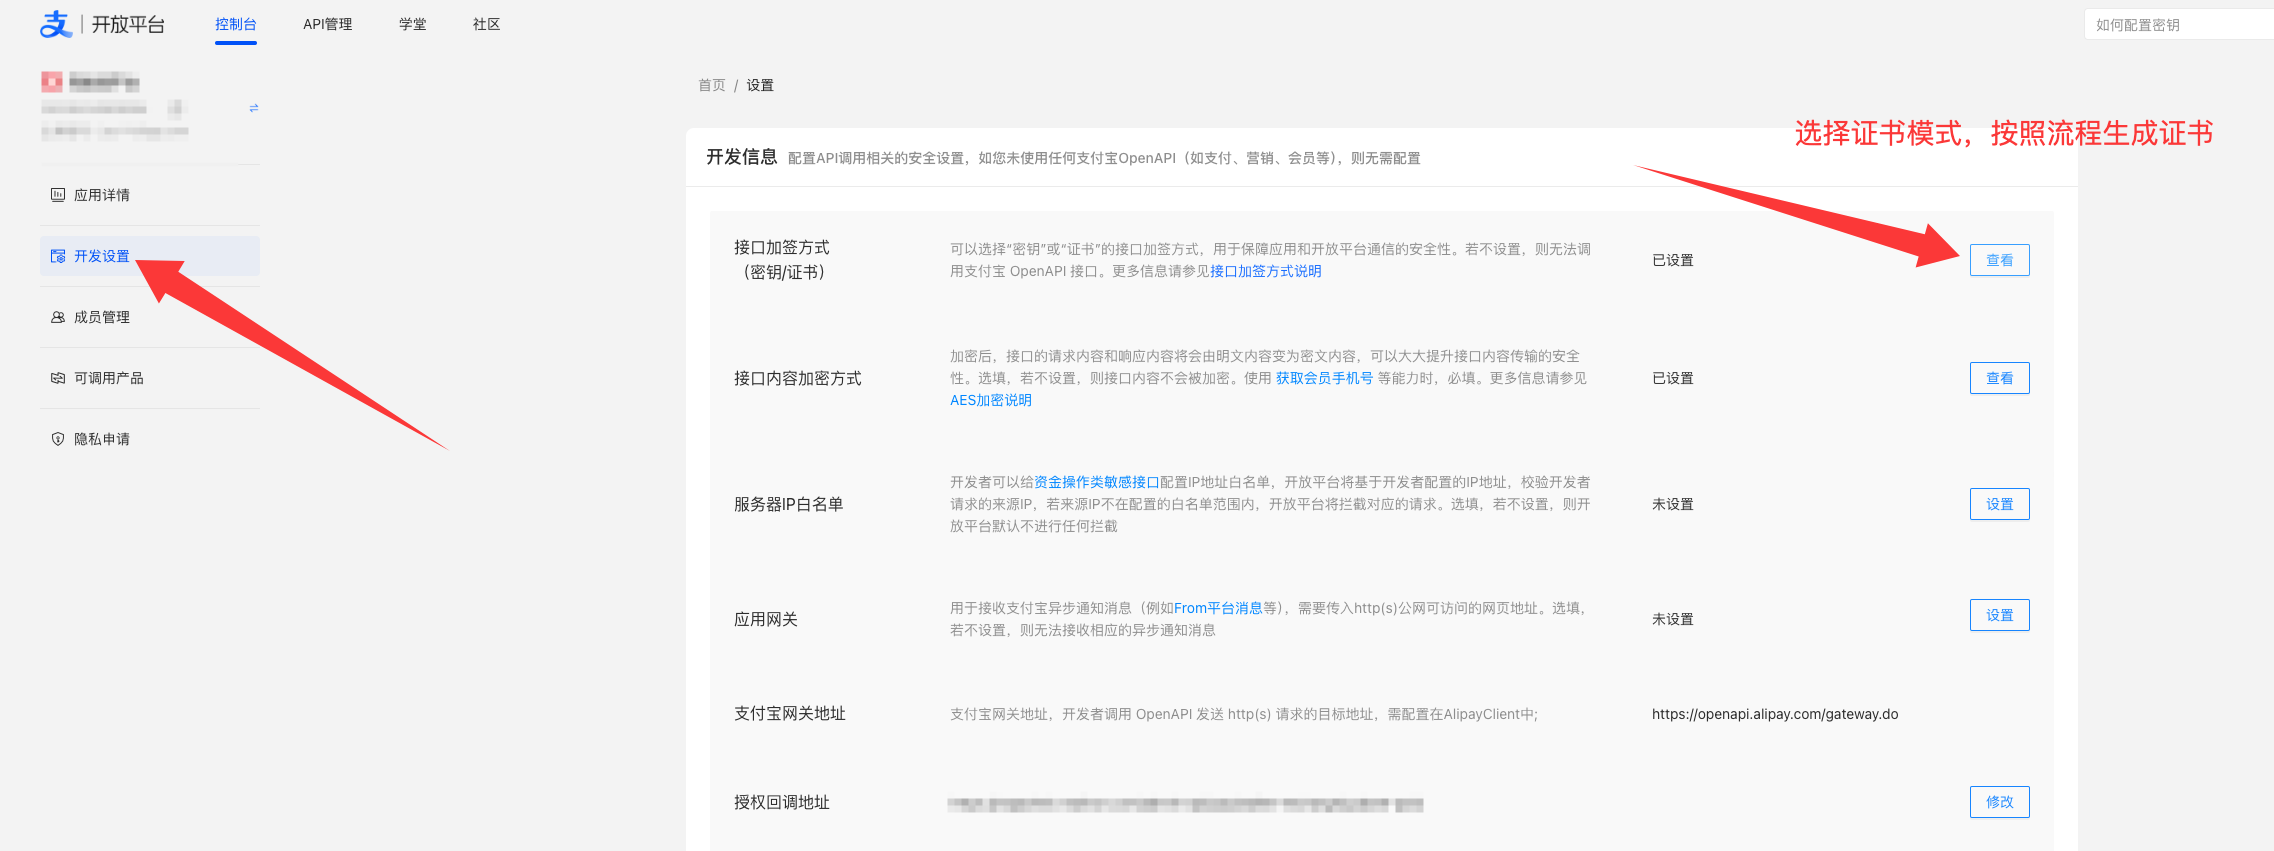Click the Alipay logo icon
Image resolution: width=2274 pixels, height=851 pixels.
(x=56, y=24)
